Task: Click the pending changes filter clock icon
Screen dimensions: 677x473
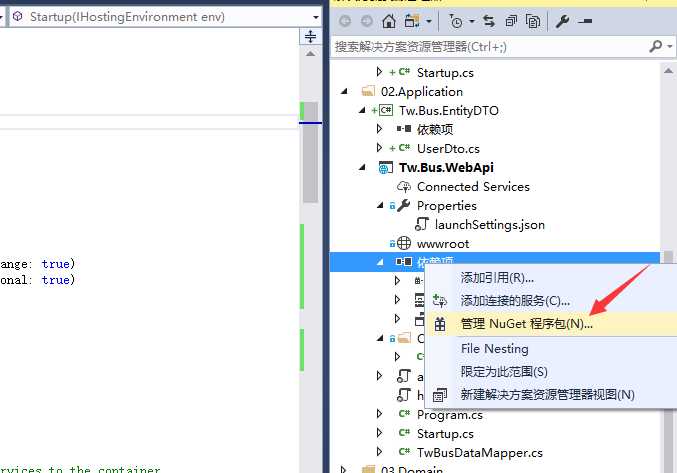Action: (456, 21)
